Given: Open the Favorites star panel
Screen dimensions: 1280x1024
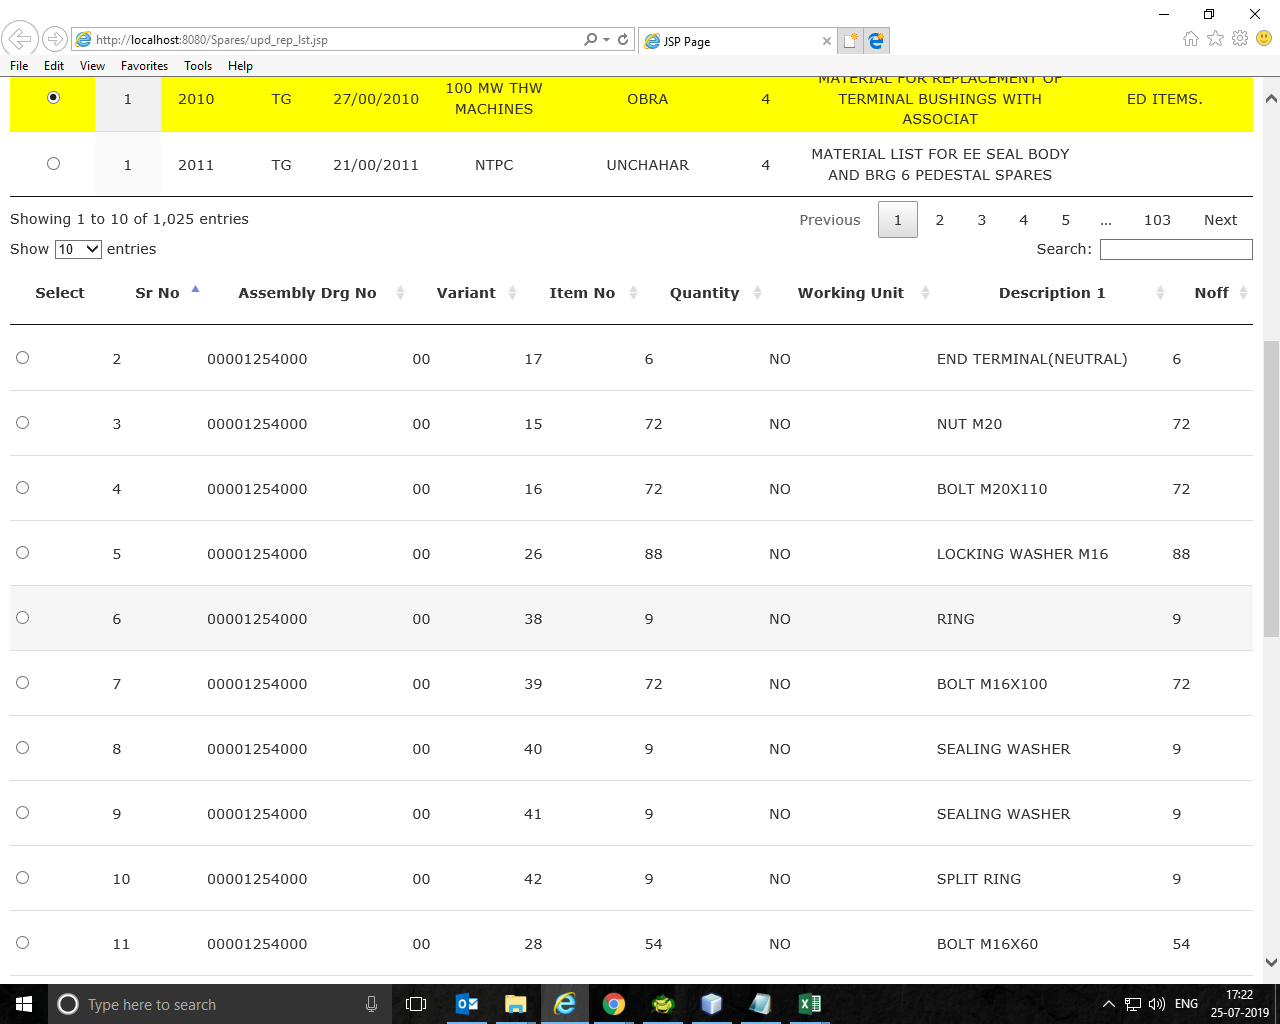Looking at the screenshot, I should coord(1213,38).
